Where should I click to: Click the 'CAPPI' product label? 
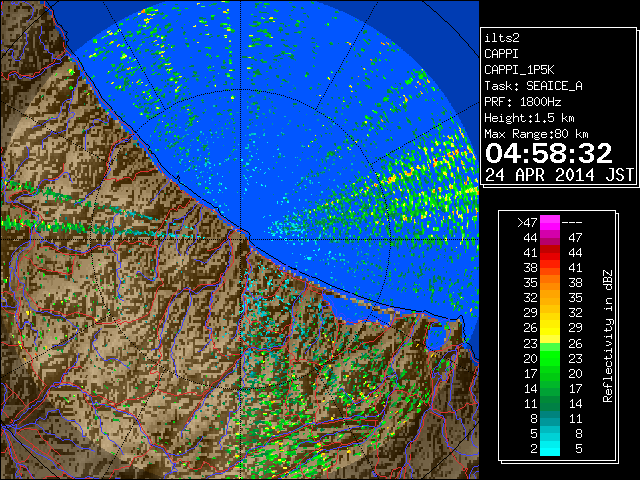[501, 54]
